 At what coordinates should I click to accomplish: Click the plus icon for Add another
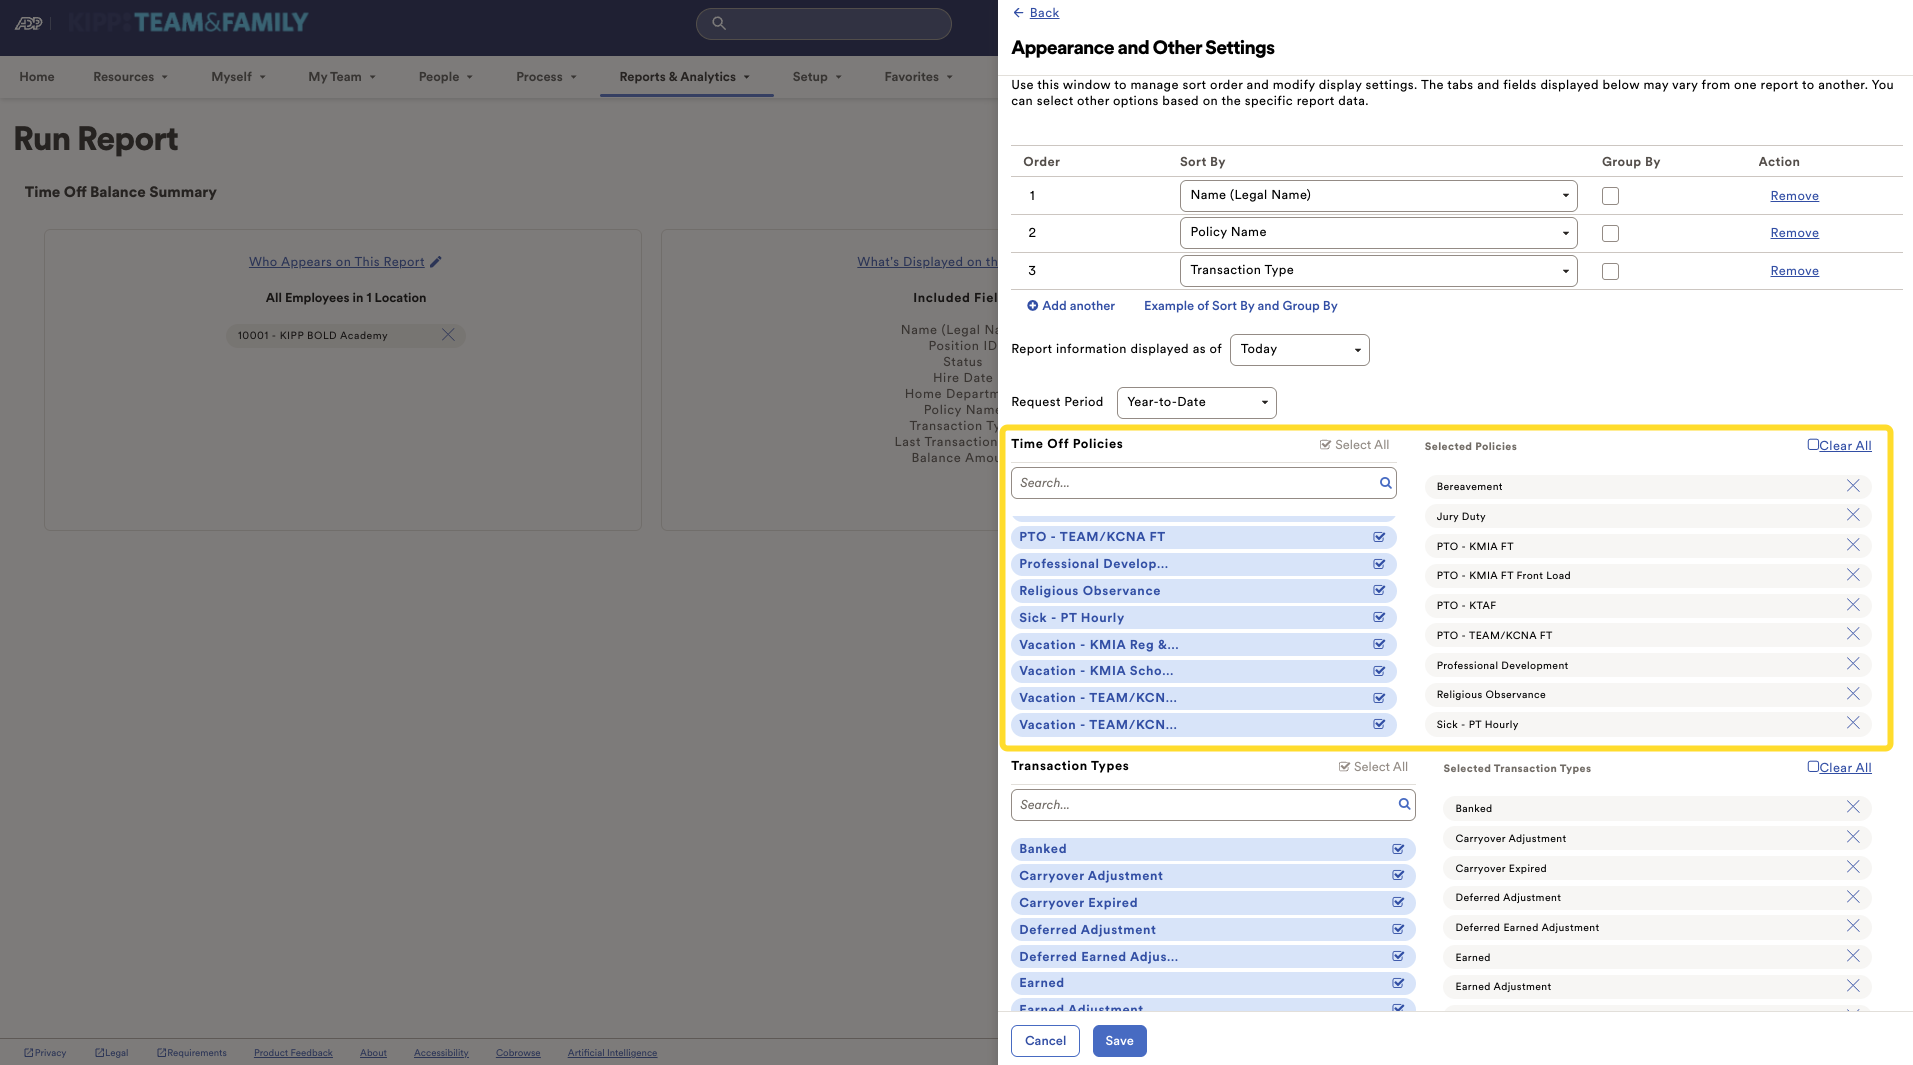[x=1032, y=306]
